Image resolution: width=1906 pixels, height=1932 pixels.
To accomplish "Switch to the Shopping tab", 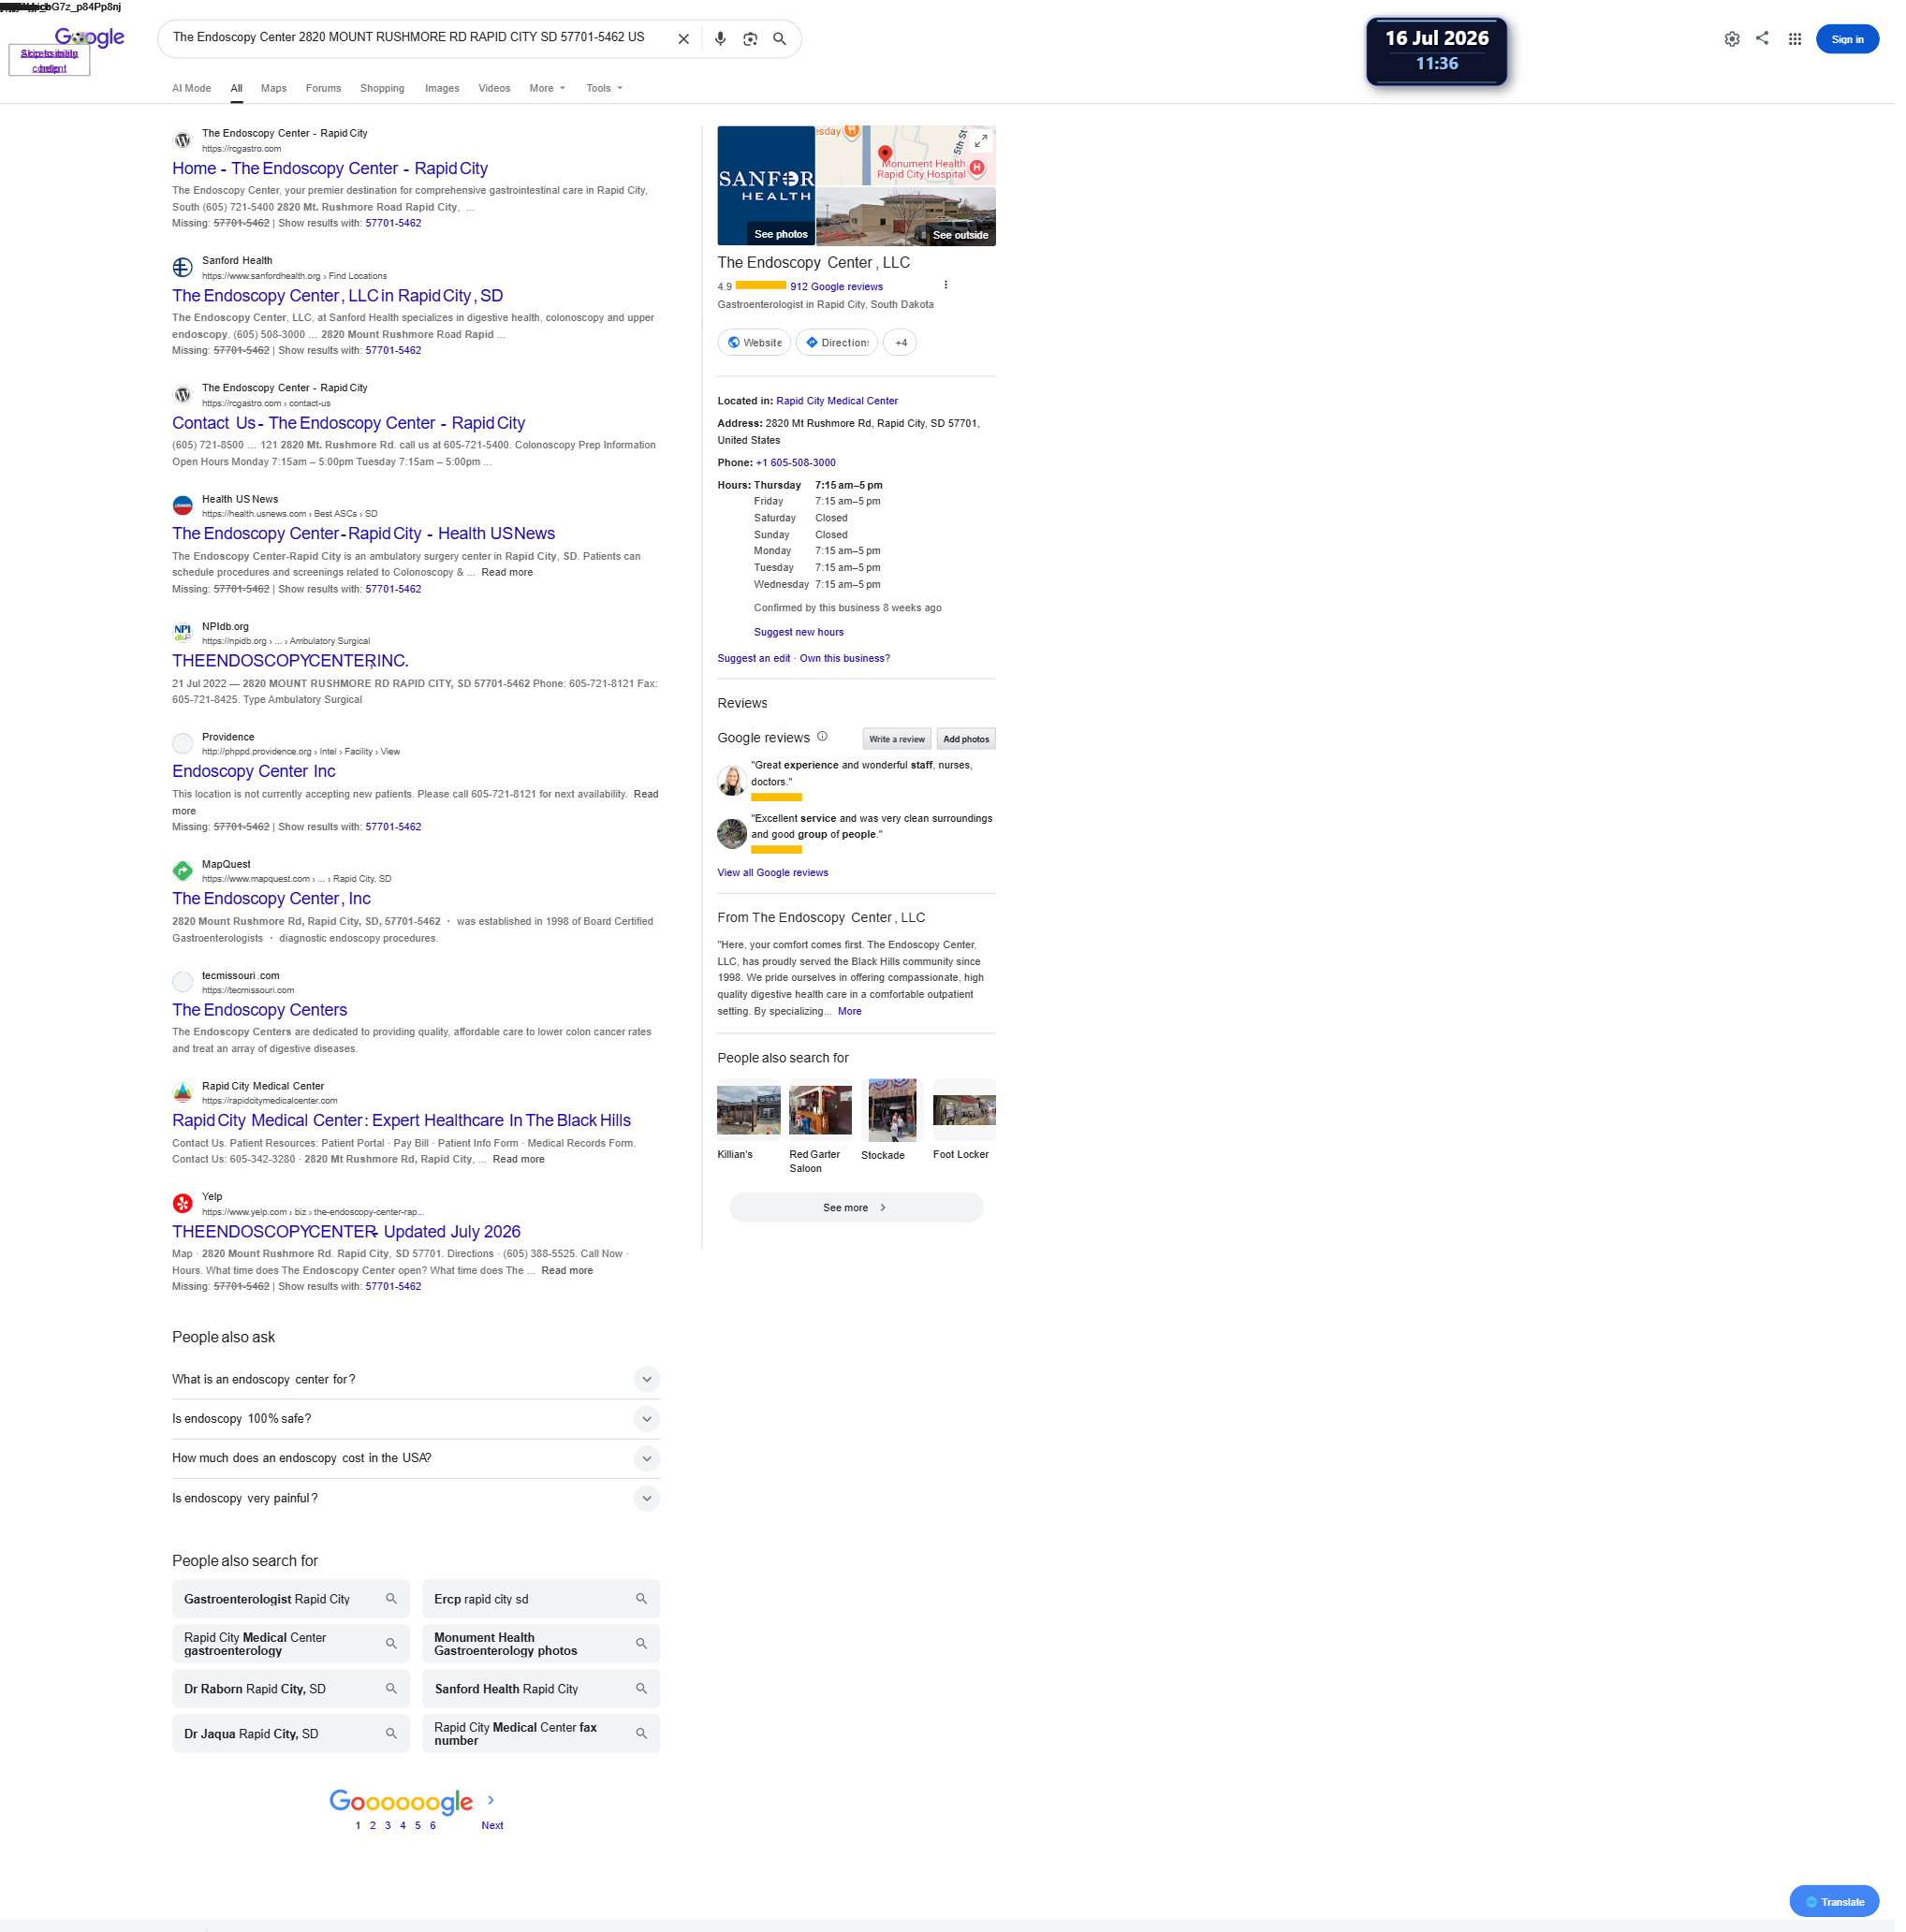I will click(382, 88).
